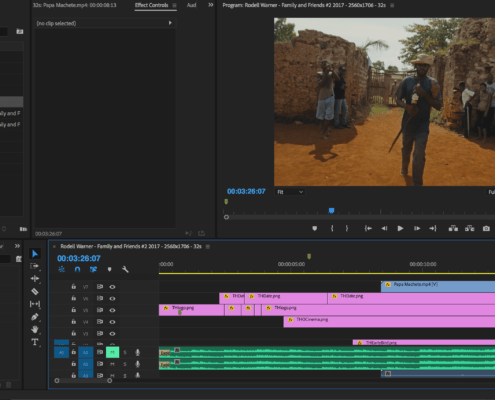This screenshot has width=495, height=400.
Task: Select the Razor tool
Action: [x=35, y=292]
